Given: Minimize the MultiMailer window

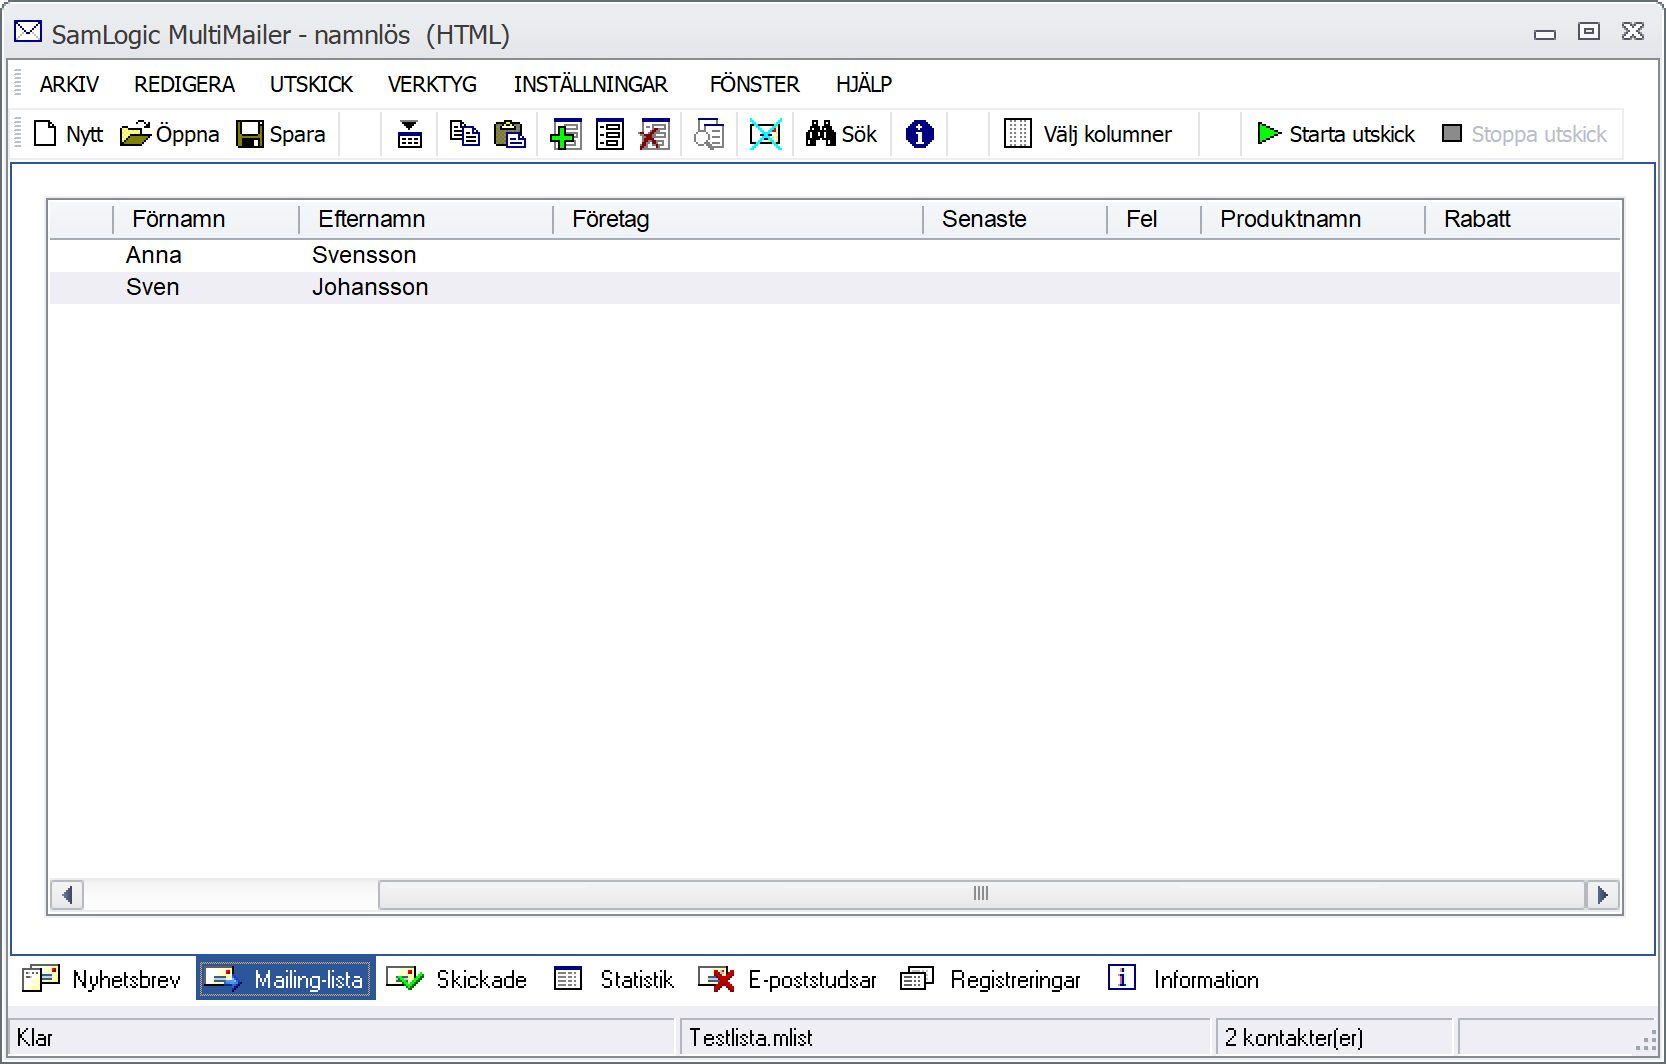Looking at the screenshot, I should [x=1545, y=34].
